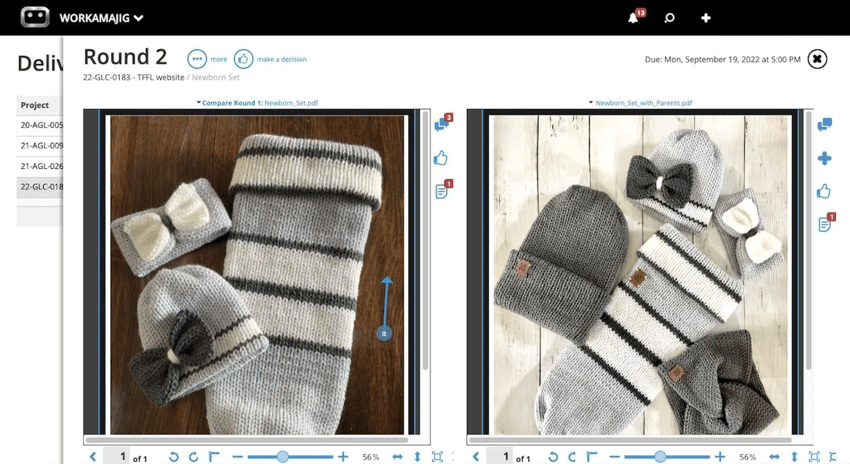Open comments on the left Newborn_Set panel

point(441,124)
